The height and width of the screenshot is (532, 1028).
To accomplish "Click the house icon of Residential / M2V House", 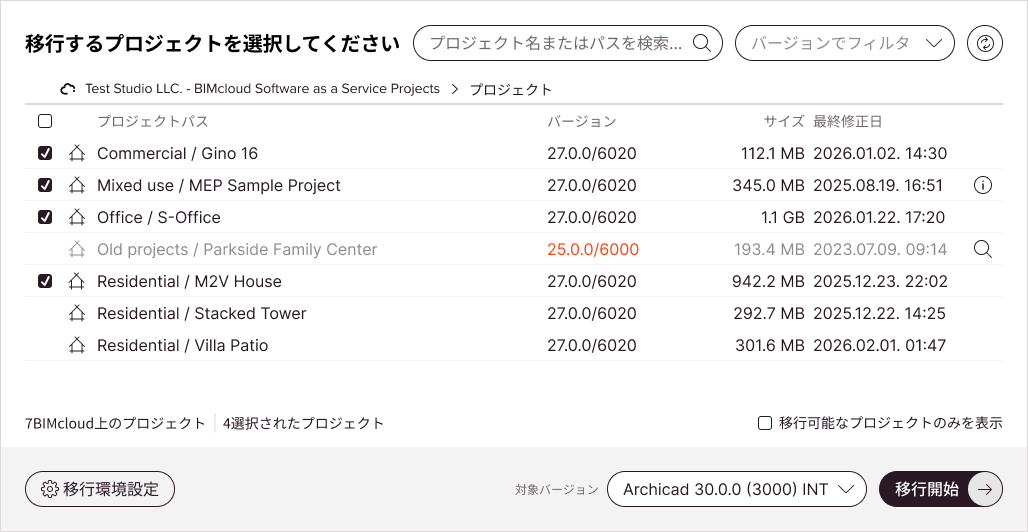I will [77, 281].
